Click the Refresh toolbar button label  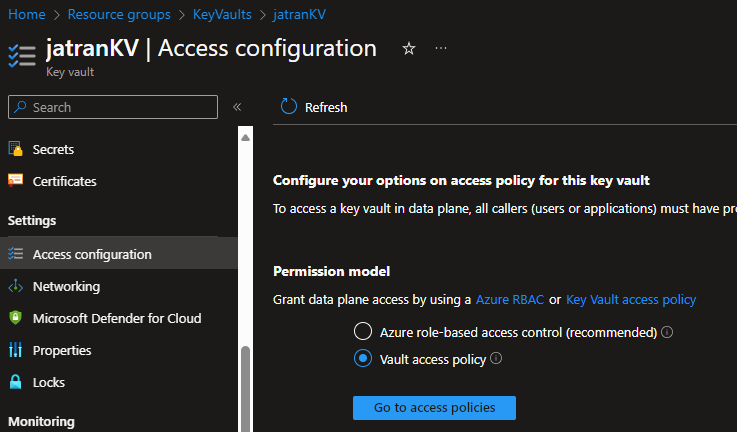point(326,107)
